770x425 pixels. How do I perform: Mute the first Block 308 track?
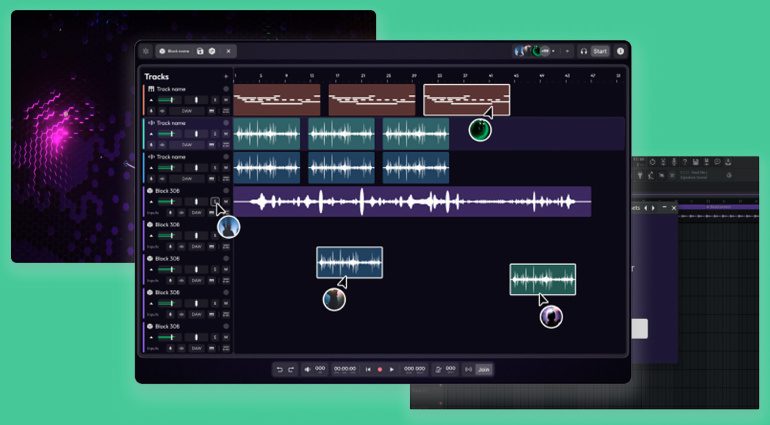click(226, 201)
